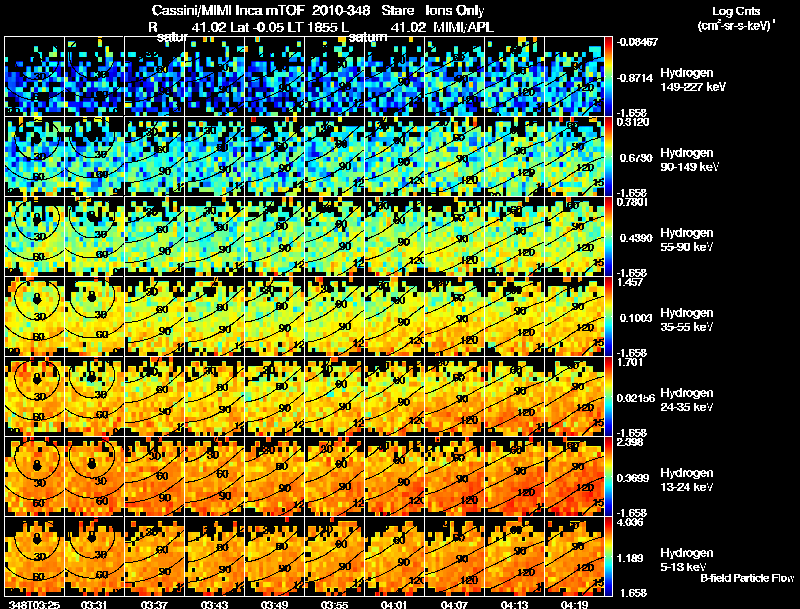This screenshot has height=609, width=800.
Task: Click the 13-24 keV image panel at 04:07
Action: [x=454, y=476]
